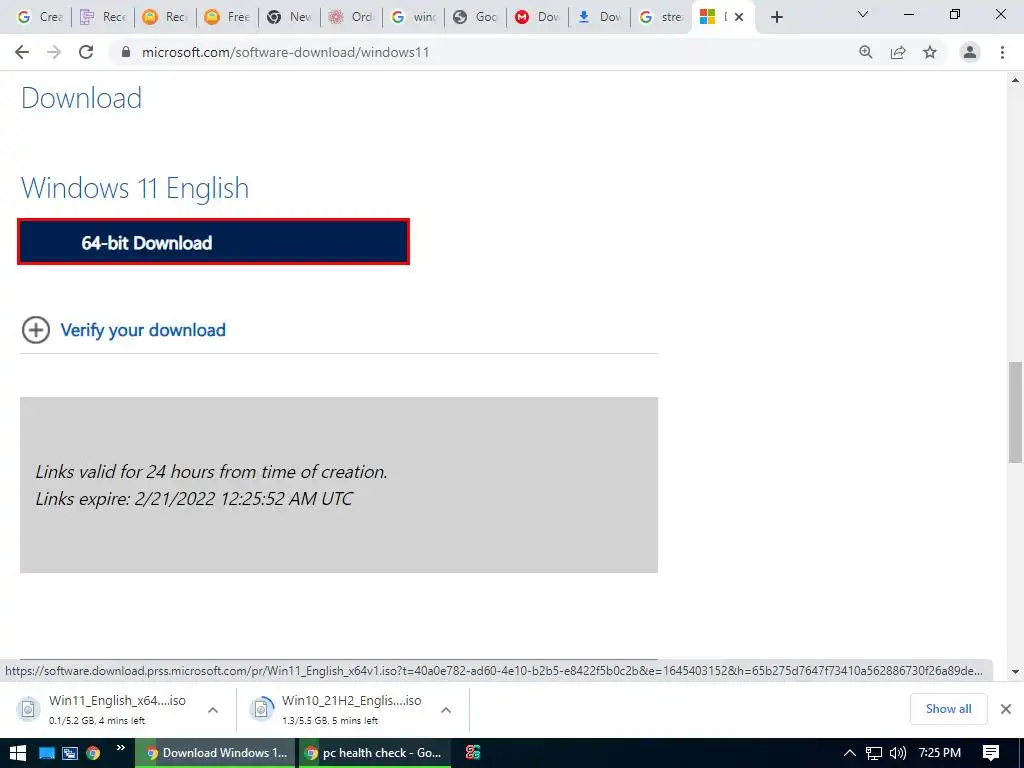Go back using the browser back arrow

click(22, 52)
